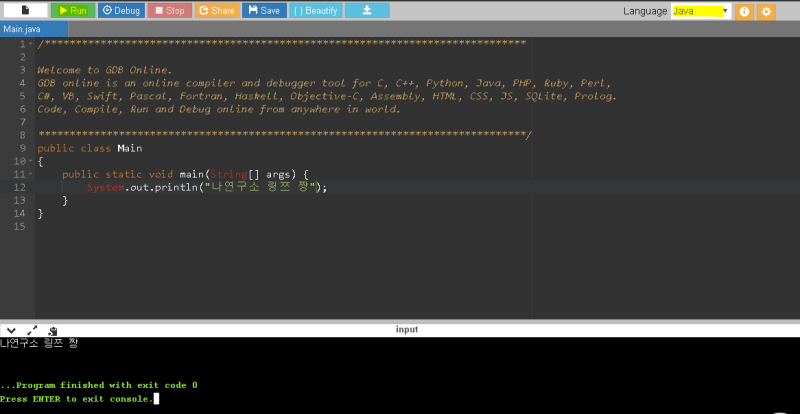Viewport: 800px width, 414px height.
Task: Share the code via Share button
Action: pos(217,10)
